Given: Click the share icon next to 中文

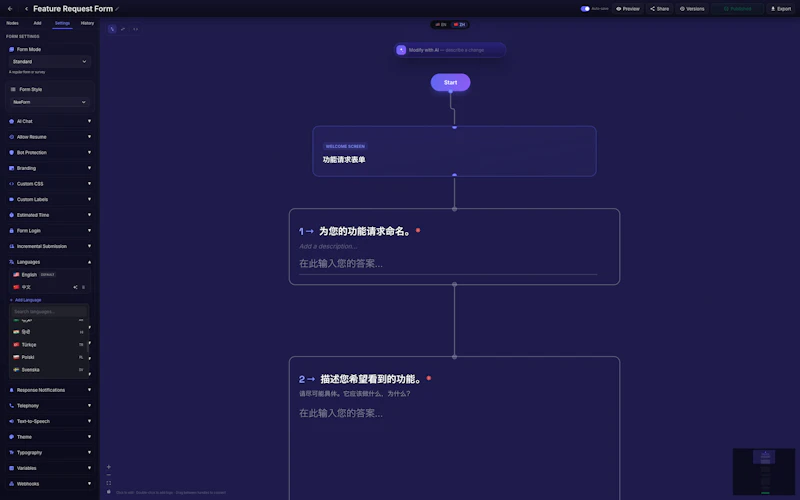Looking at the screenshot, I should 75,287.
